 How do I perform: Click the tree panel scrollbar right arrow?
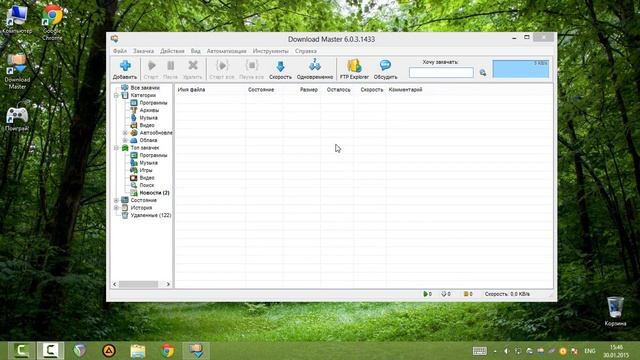168,284
